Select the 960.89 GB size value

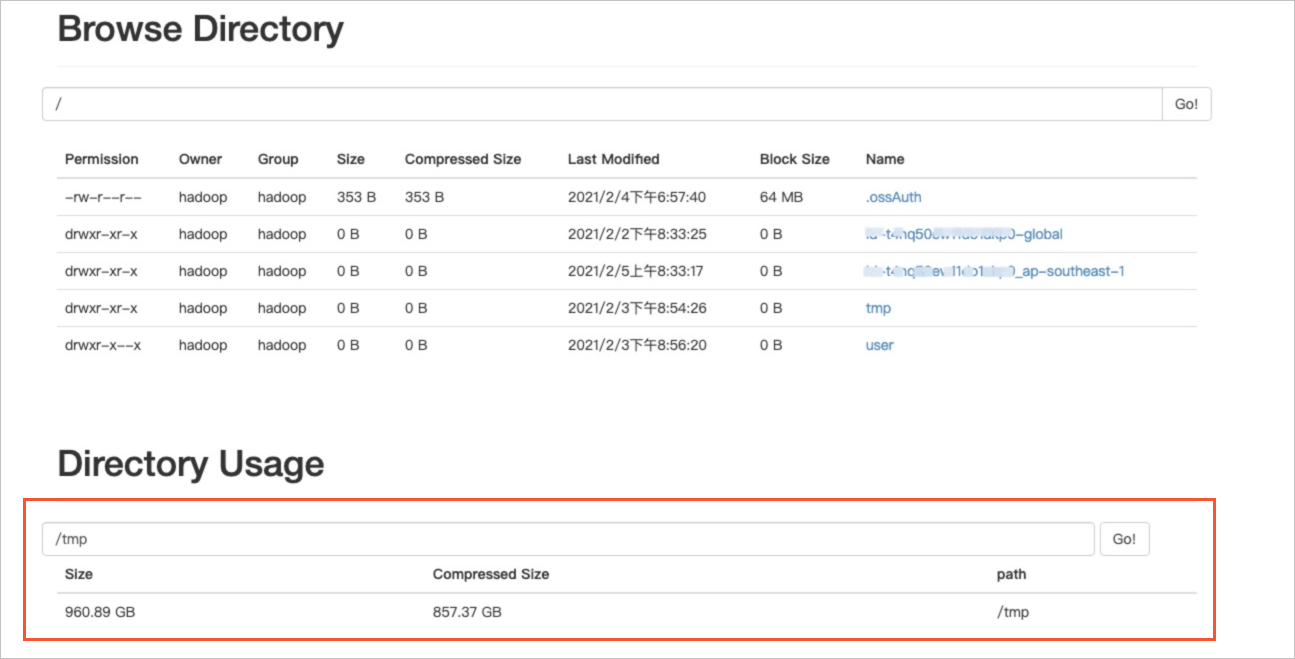pos(100,612)
